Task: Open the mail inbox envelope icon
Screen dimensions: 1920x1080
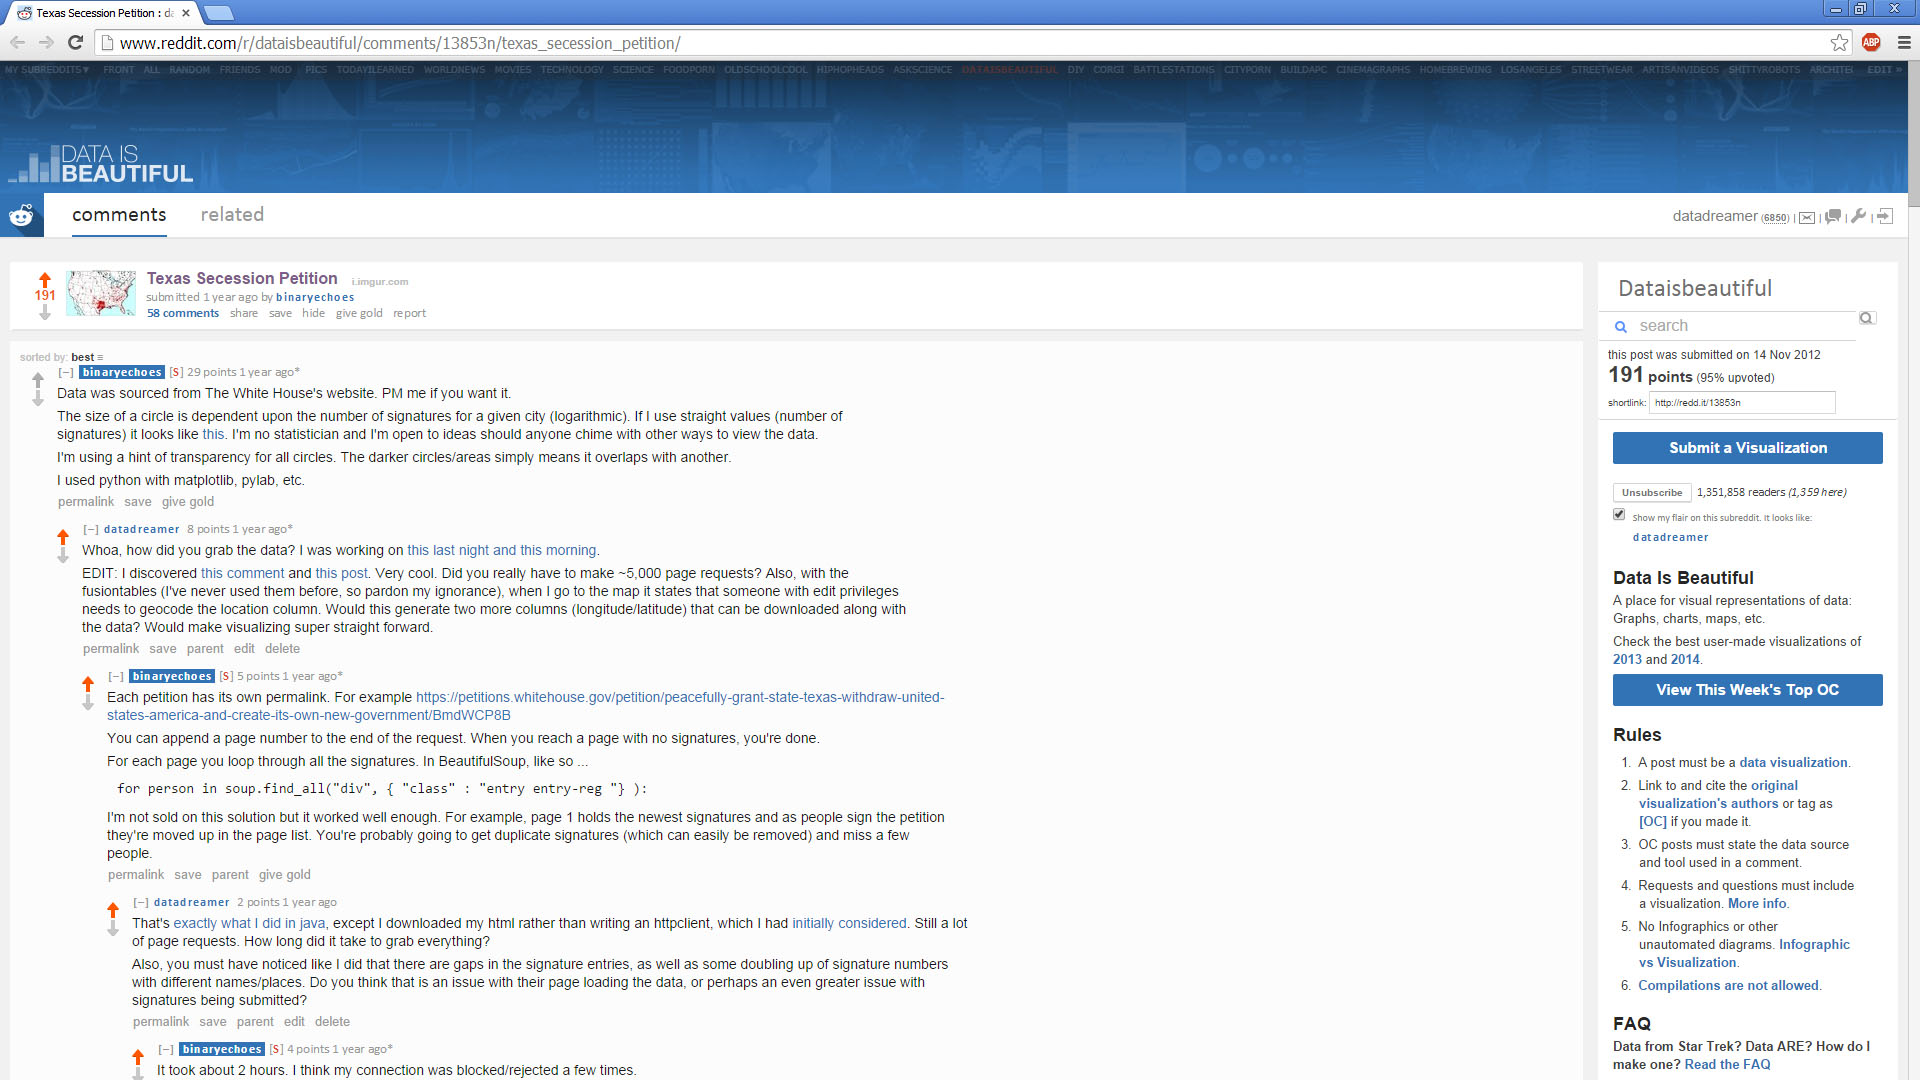Action: coord(1807,217)
